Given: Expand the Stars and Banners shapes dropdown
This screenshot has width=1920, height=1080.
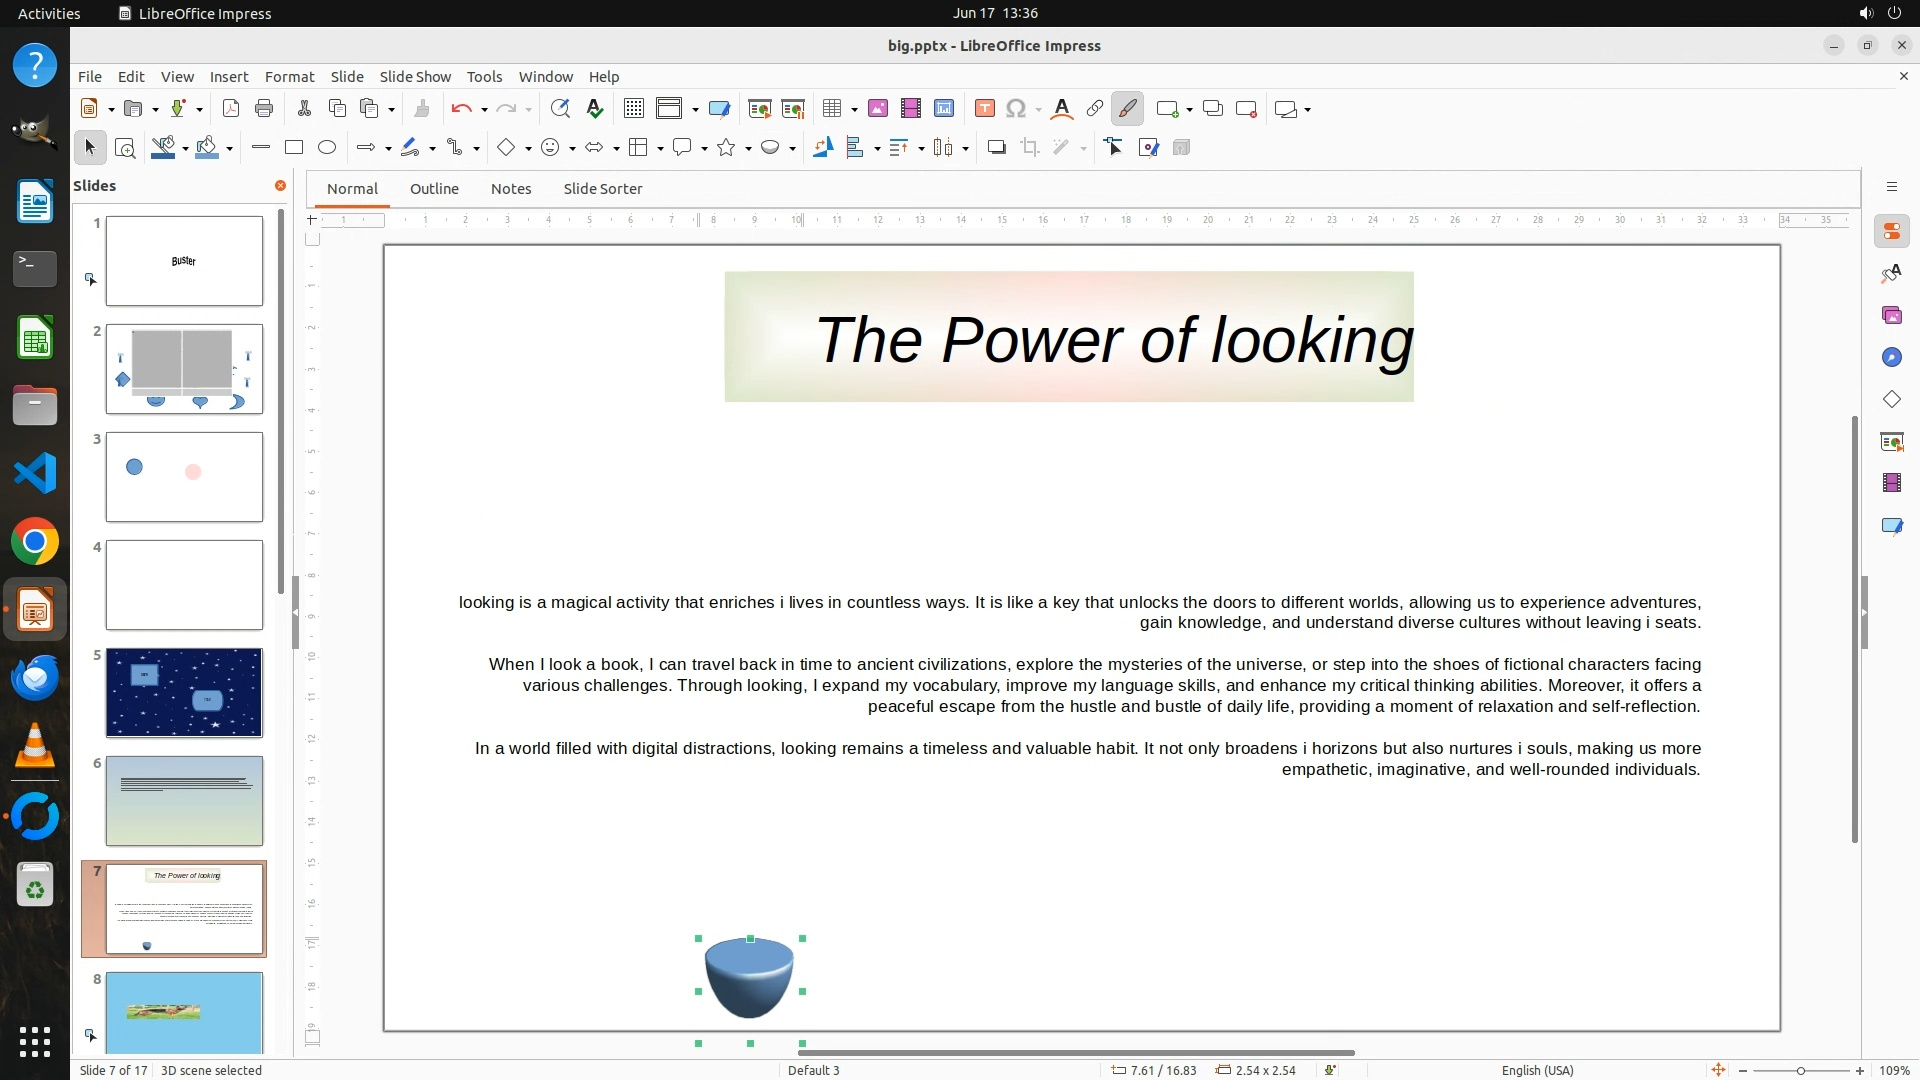Looking at the screenshot, I should [x=749, y=149].
